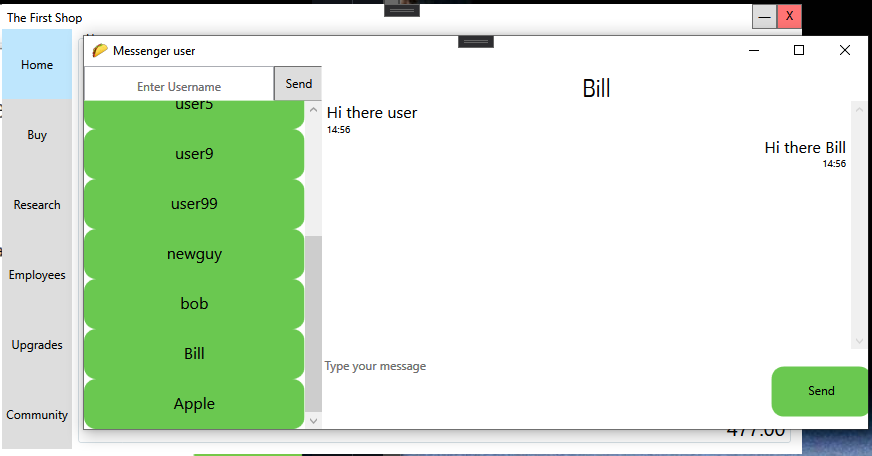Click the contact list scrollbar thumb
Image resolution: width=872 pixels, height=456 pixels.
point(313,324)
